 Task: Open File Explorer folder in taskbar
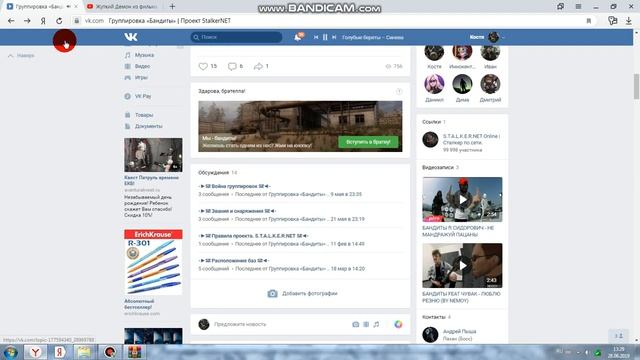(84, 352)
